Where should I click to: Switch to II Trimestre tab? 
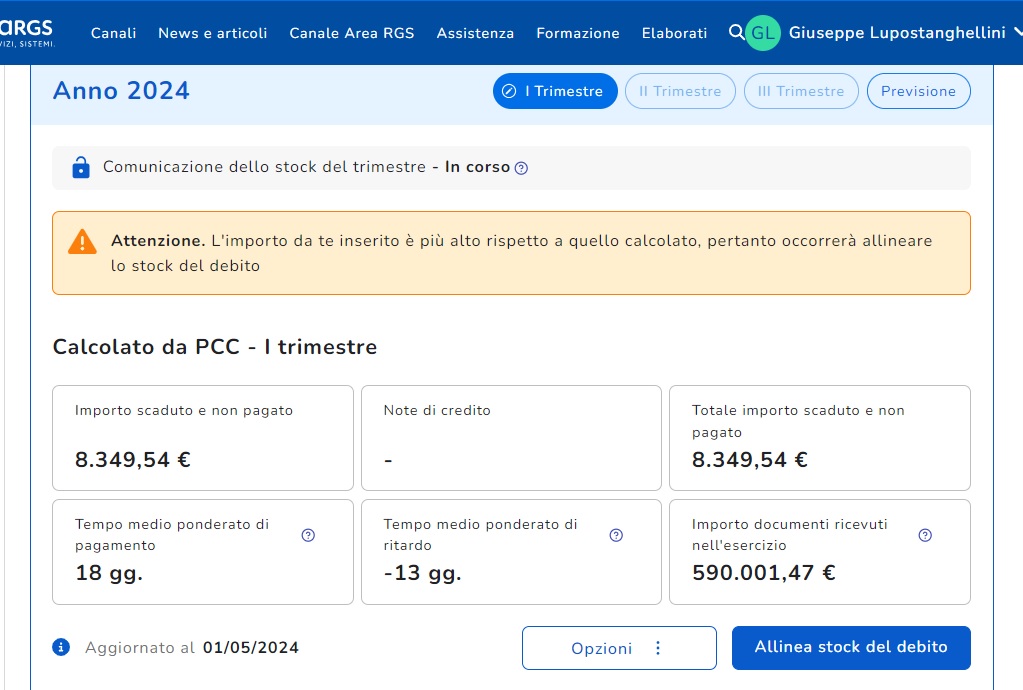point(680,91)
